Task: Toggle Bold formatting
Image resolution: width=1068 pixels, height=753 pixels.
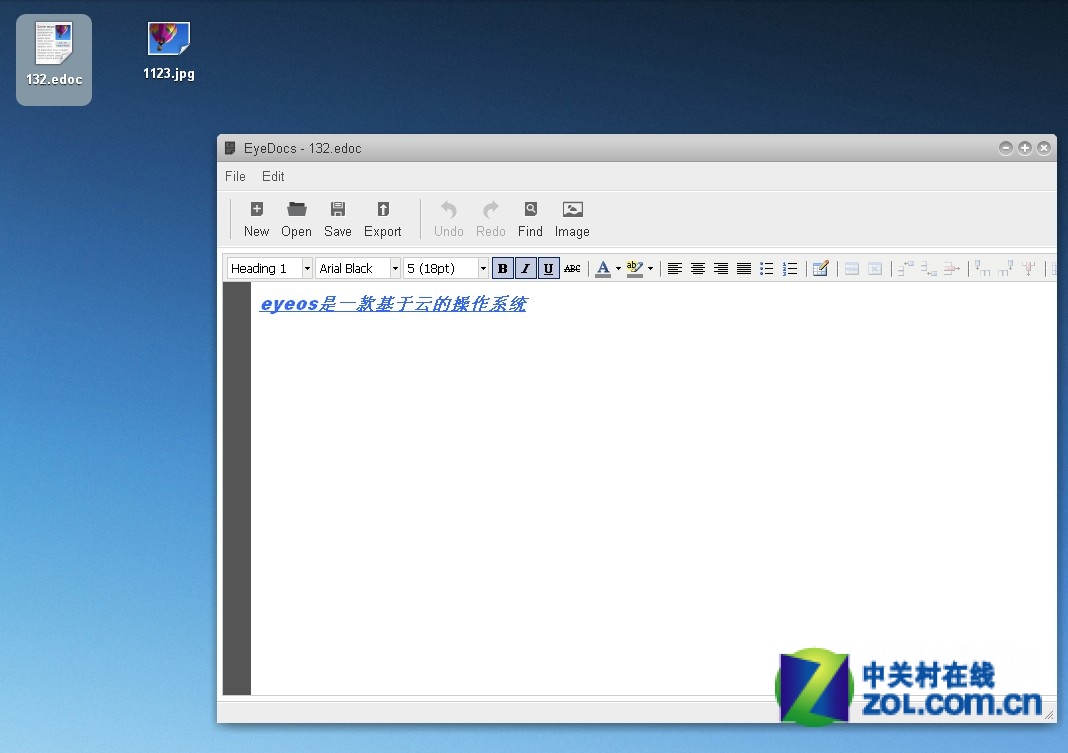Action: (x=503, y=268)
